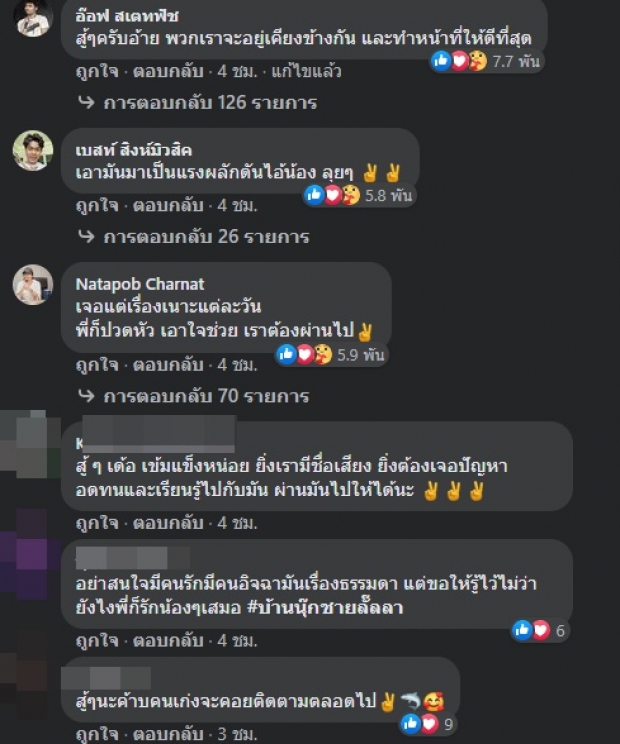View edit history via แก้ไขแล้ว
Screen dimensions: 620x744
[x=306, y=72]
